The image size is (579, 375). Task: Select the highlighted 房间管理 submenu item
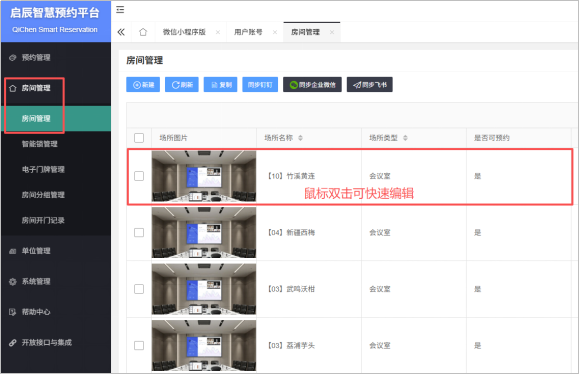[x=55, y=118]
